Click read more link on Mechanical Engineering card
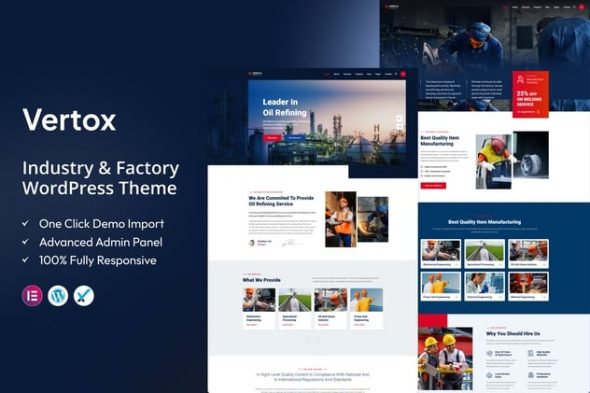The image size is (590, 393). click(x=252, y=325)
